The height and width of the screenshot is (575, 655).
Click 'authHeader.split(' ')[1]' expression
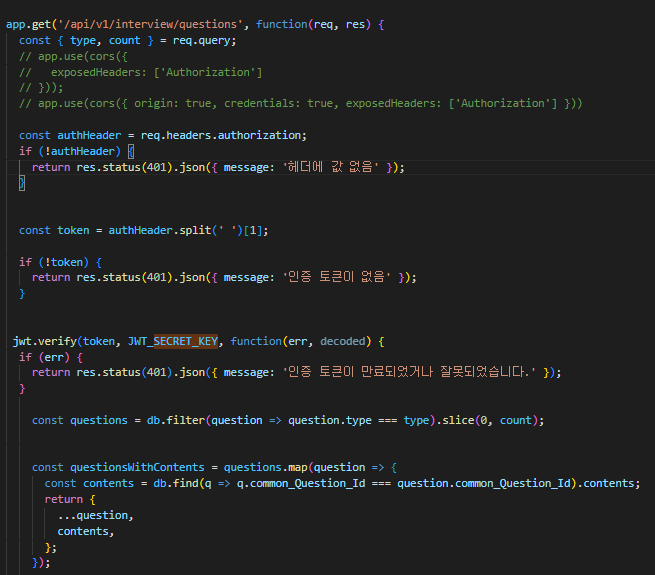pyautogui.click(x=185, y=230)
